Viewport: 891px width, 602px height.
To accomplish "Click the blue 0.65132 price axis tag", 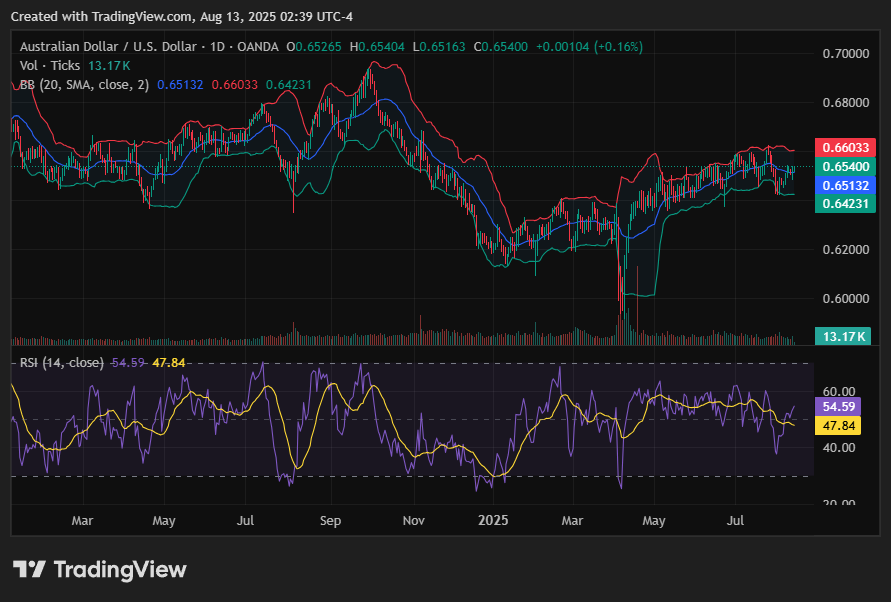I will pyautogui.click(x=846, y=185).
